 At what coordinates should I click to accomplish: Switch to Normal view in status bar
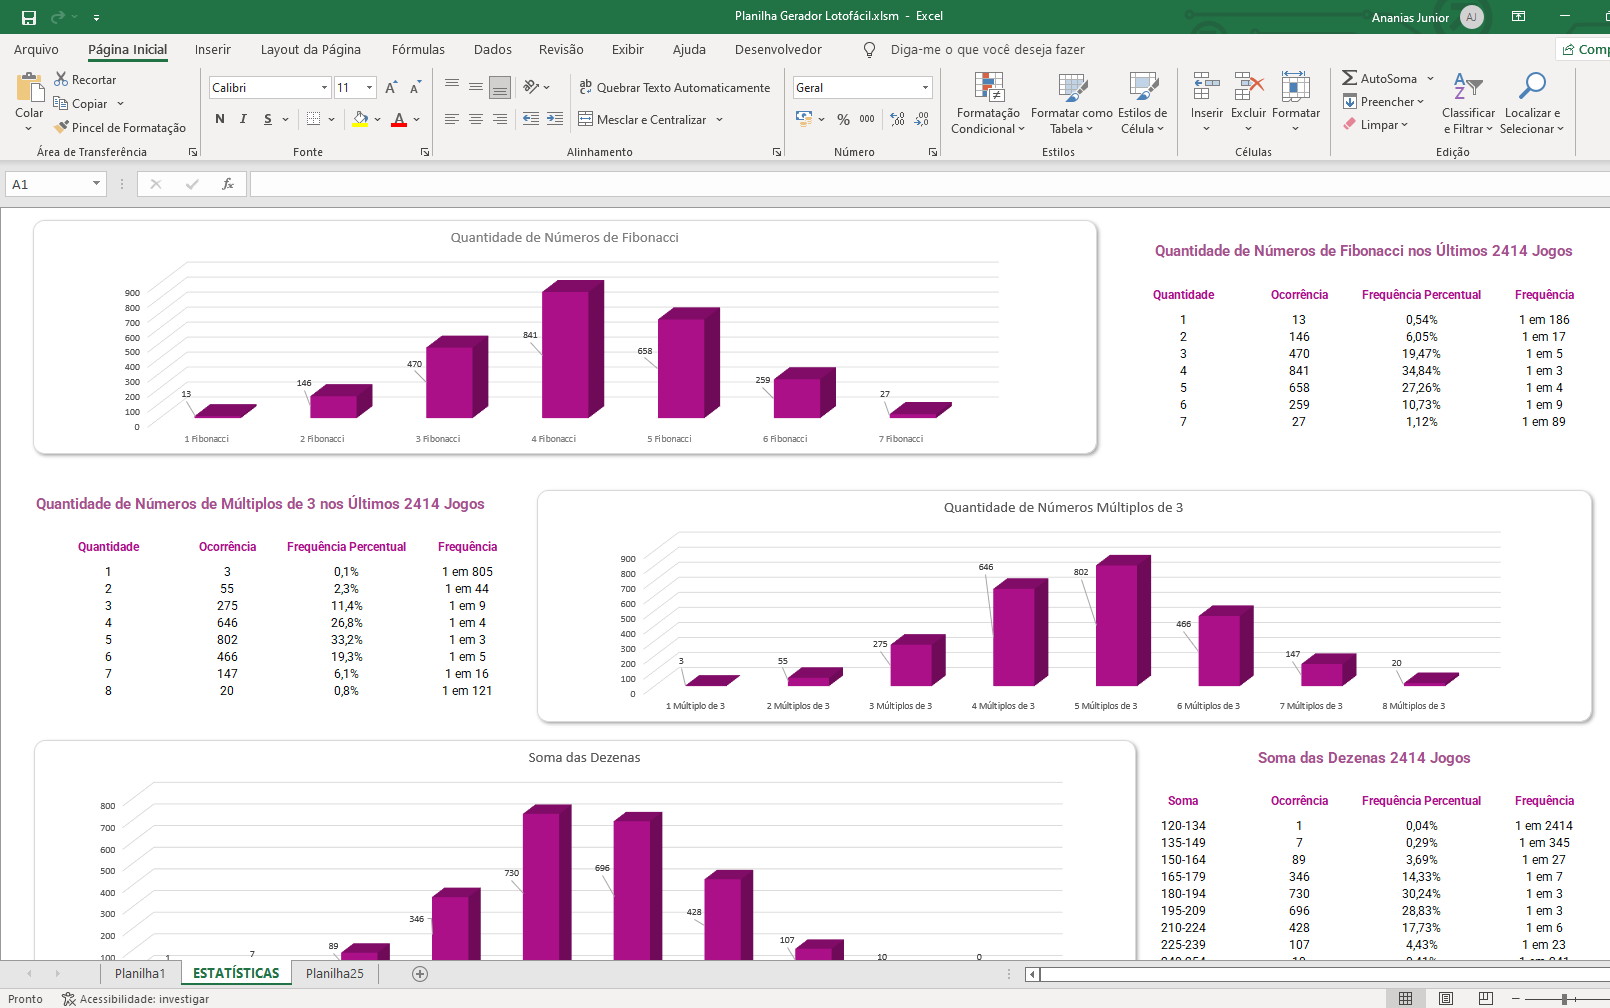tap(1405, 998)
